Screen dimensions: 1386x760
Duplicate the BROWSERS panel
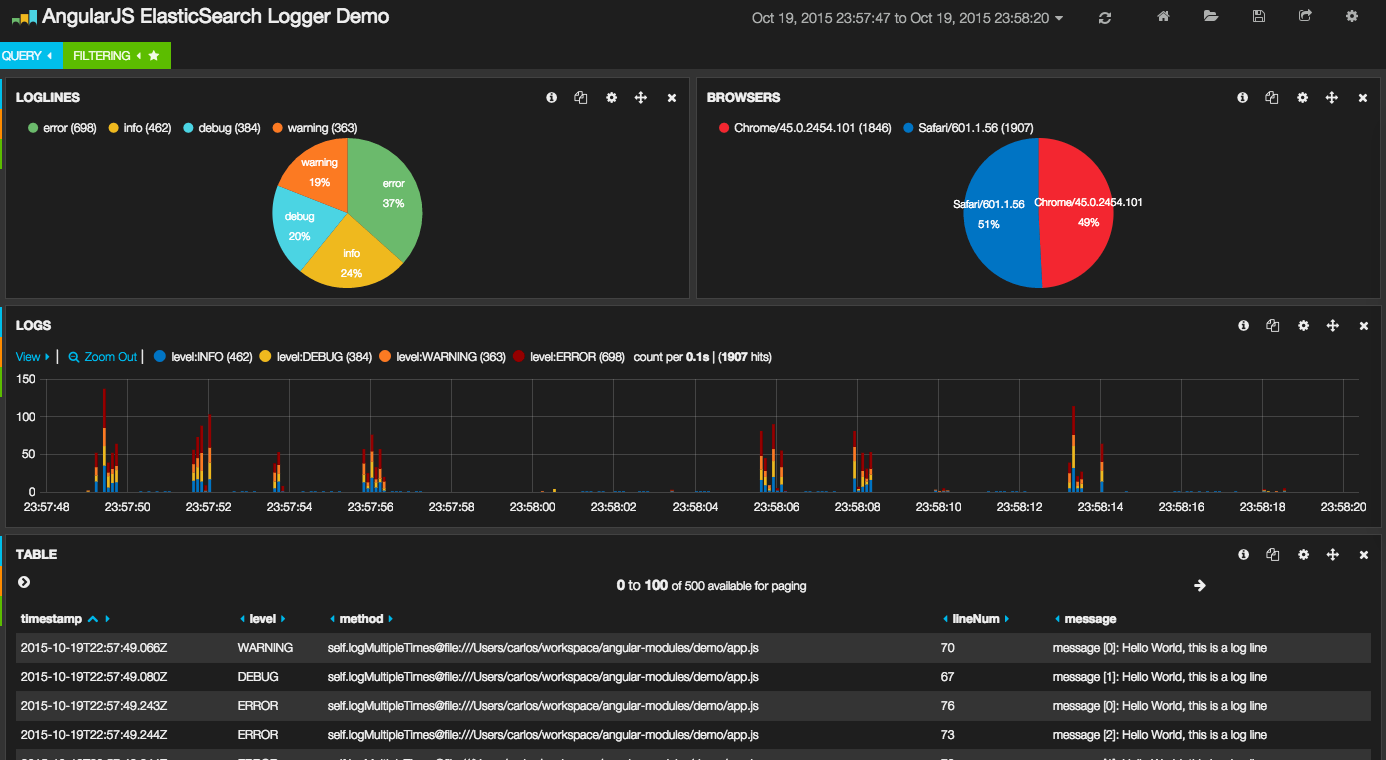[x=1272, y=98]
